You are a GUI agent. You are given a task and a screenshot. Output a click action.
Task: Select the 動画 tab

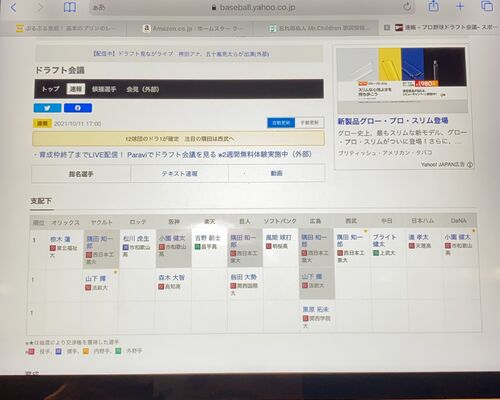pyautogui.click(x=277, y=173)
